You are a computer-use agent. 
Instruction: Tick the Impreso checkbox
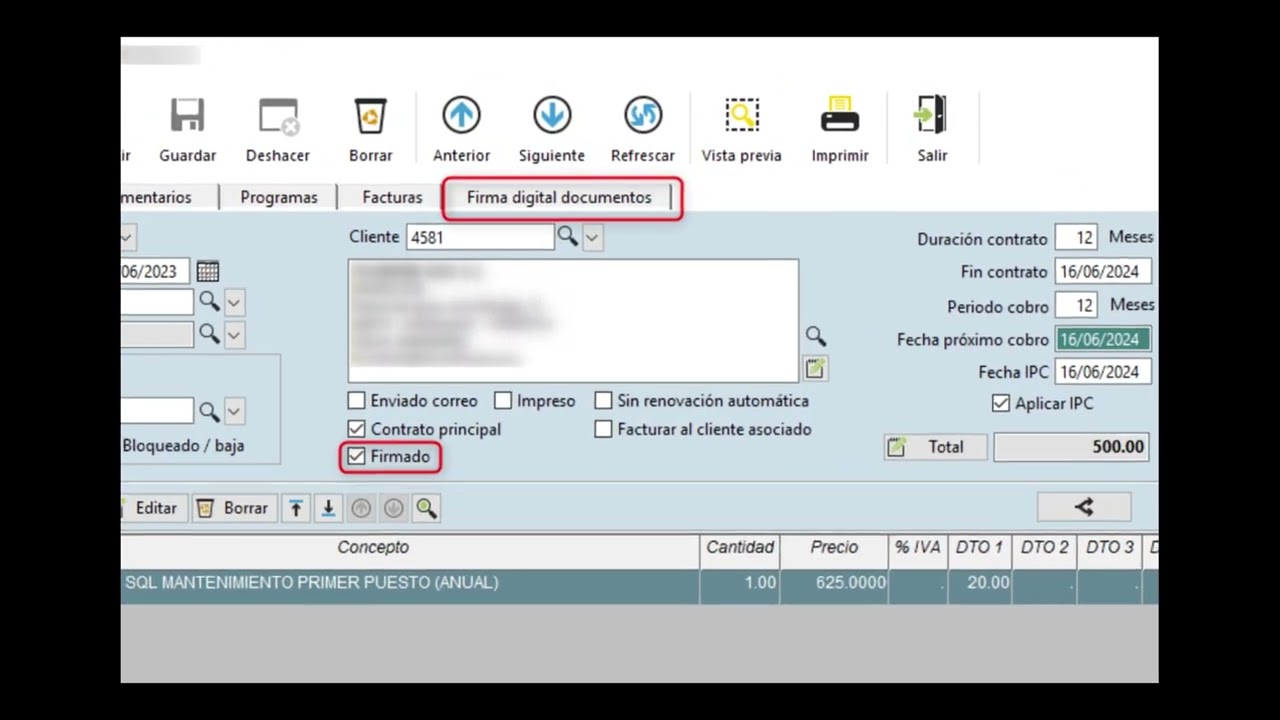503,401
